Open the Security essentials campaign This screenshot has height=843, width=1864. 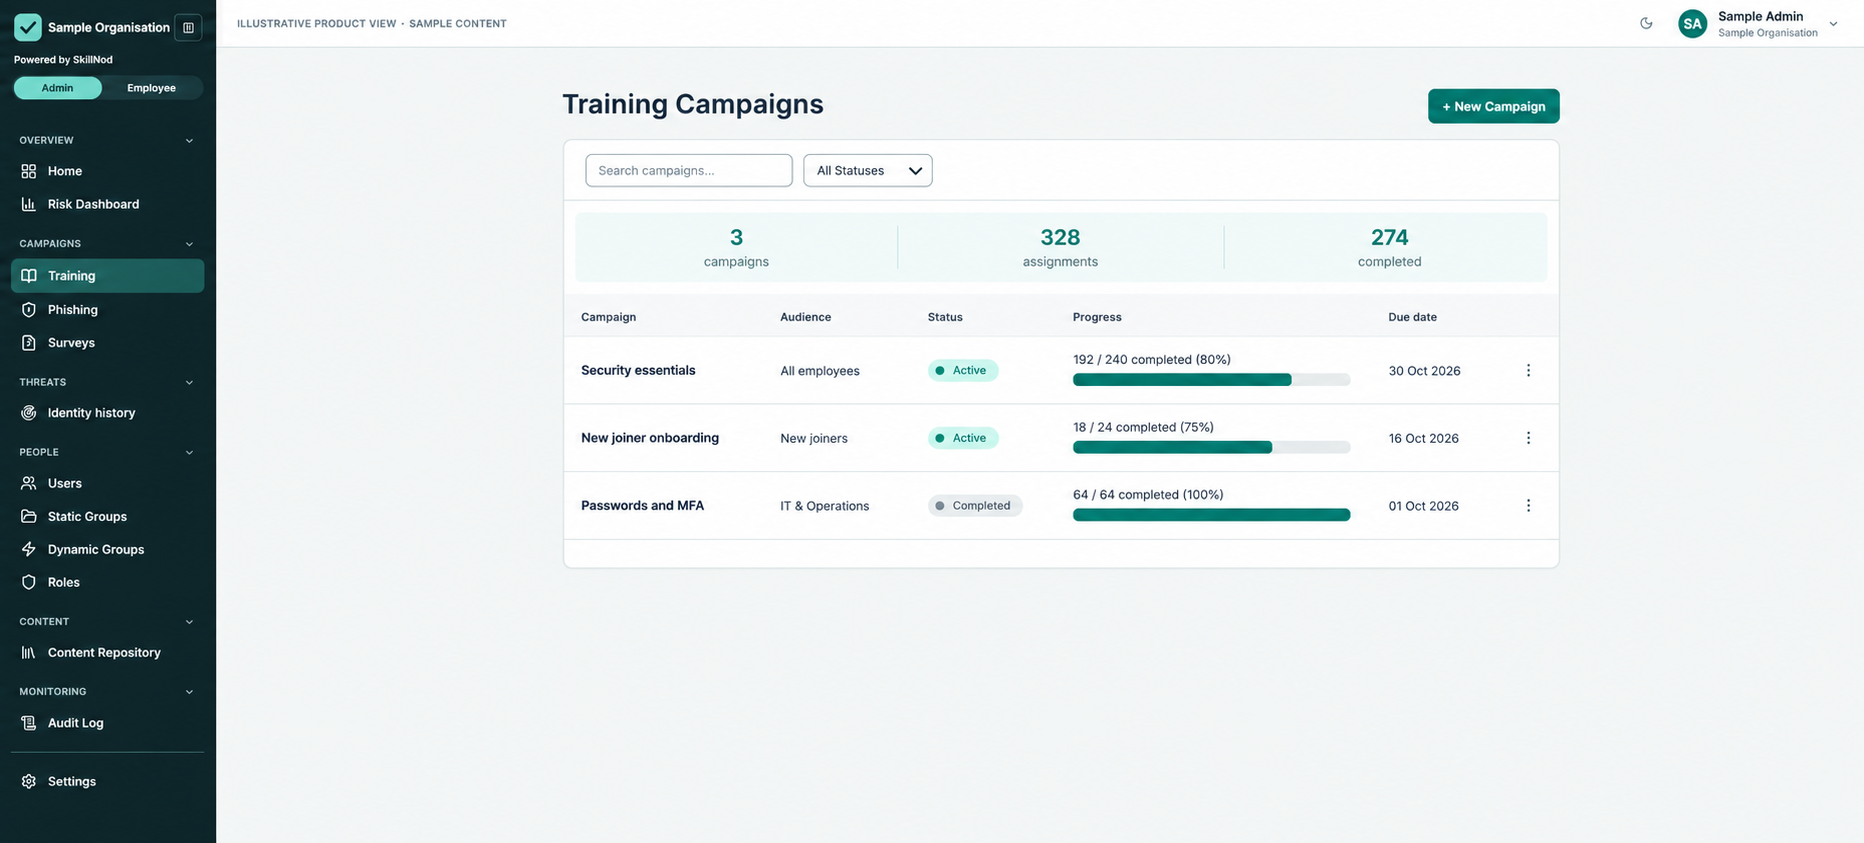(638, 370)
